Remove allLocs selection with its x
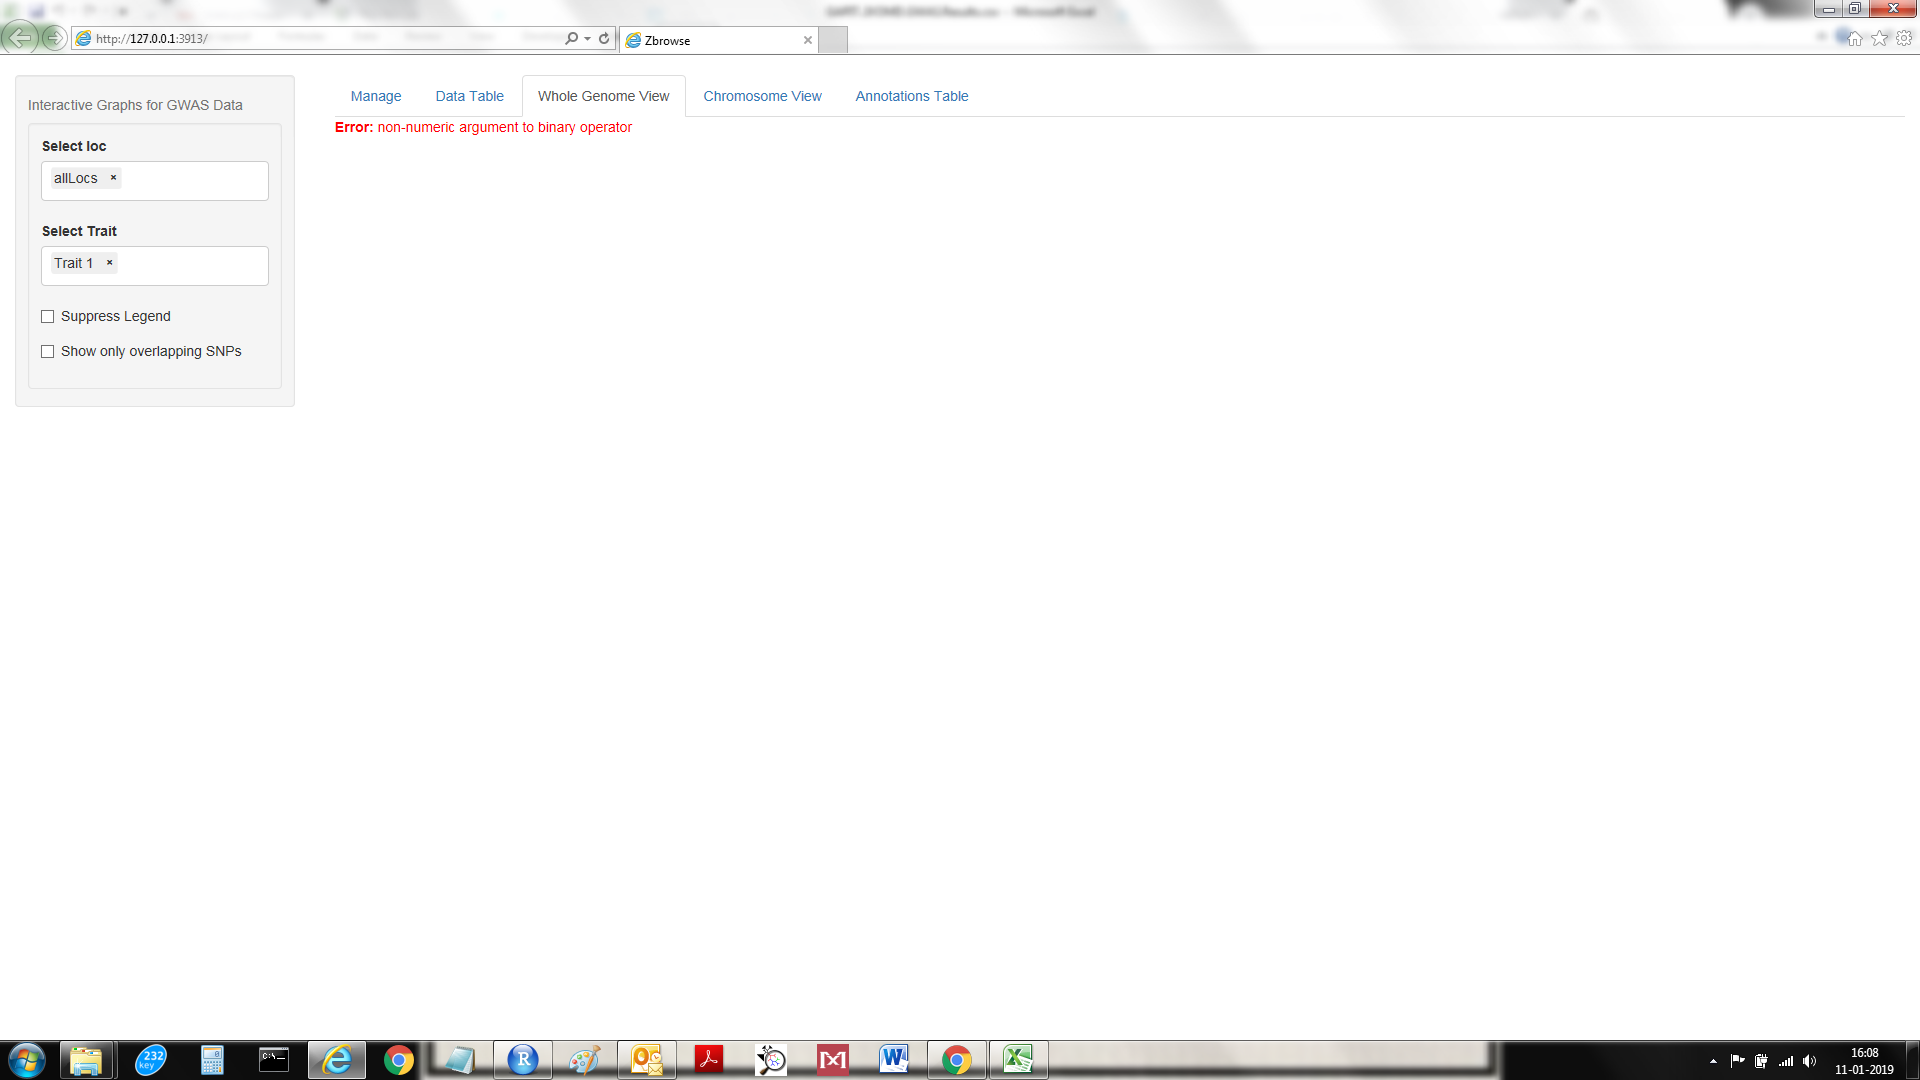 pos(113,178)
